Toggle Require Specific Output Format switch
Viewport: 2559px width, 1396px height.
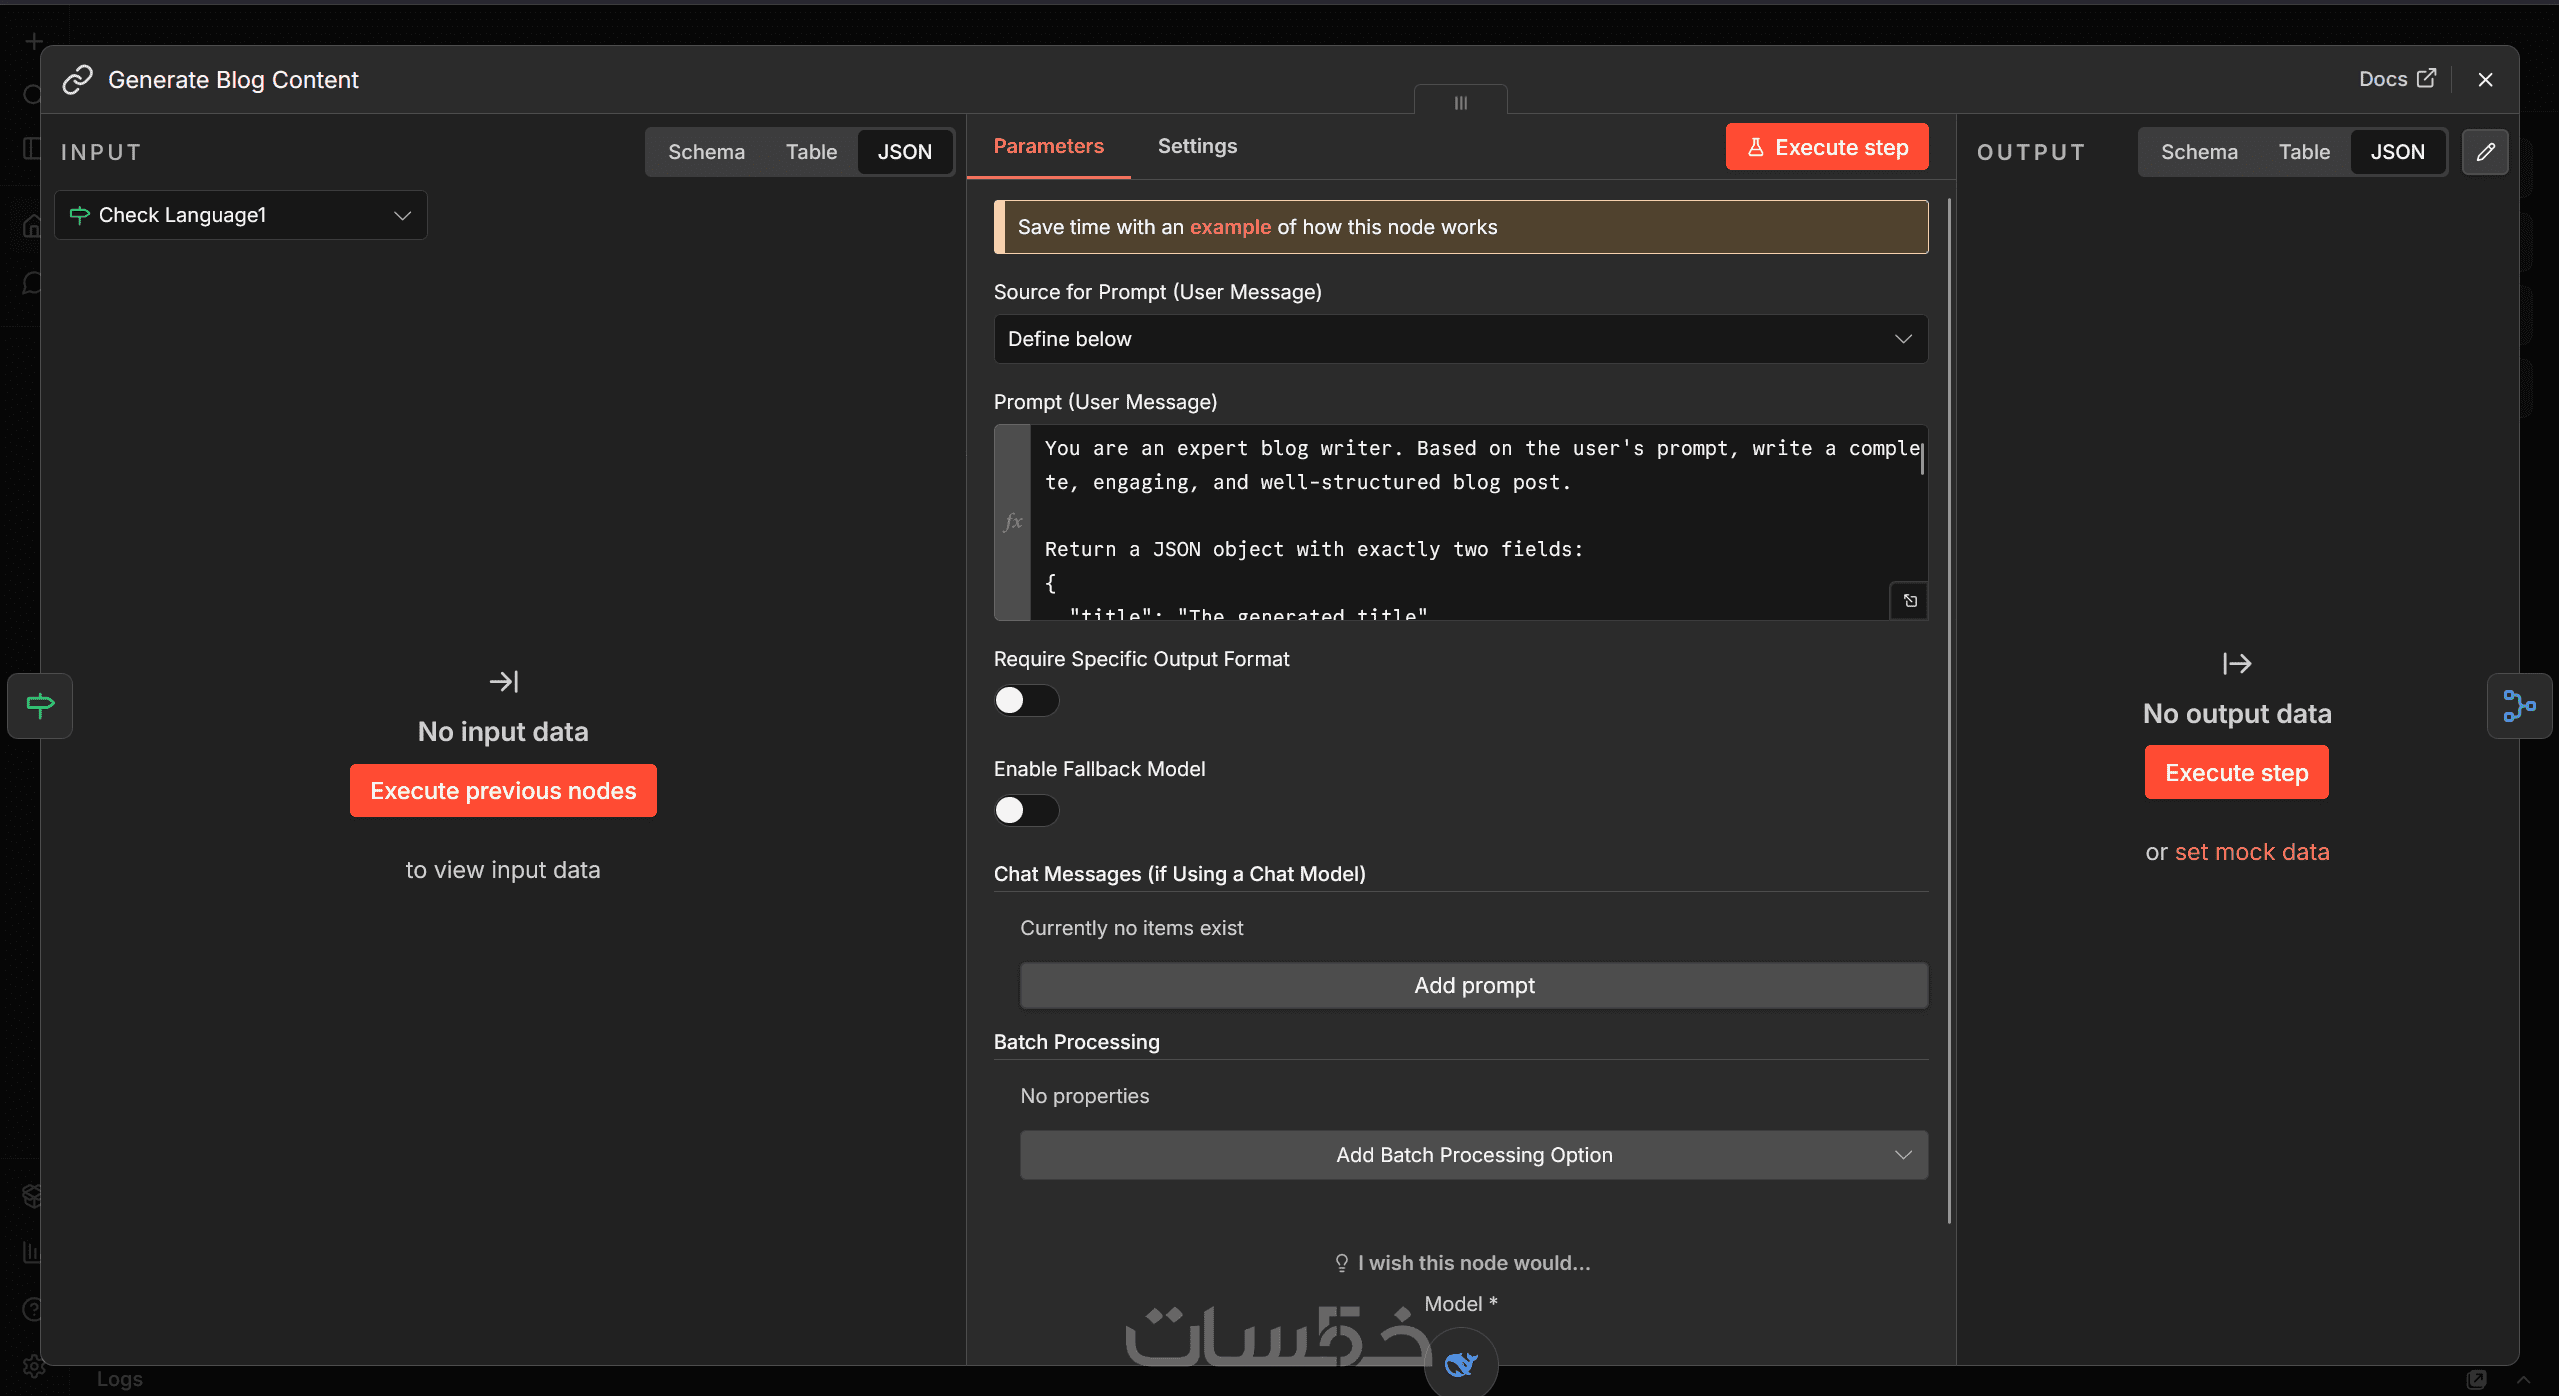tap(1025, 700)
